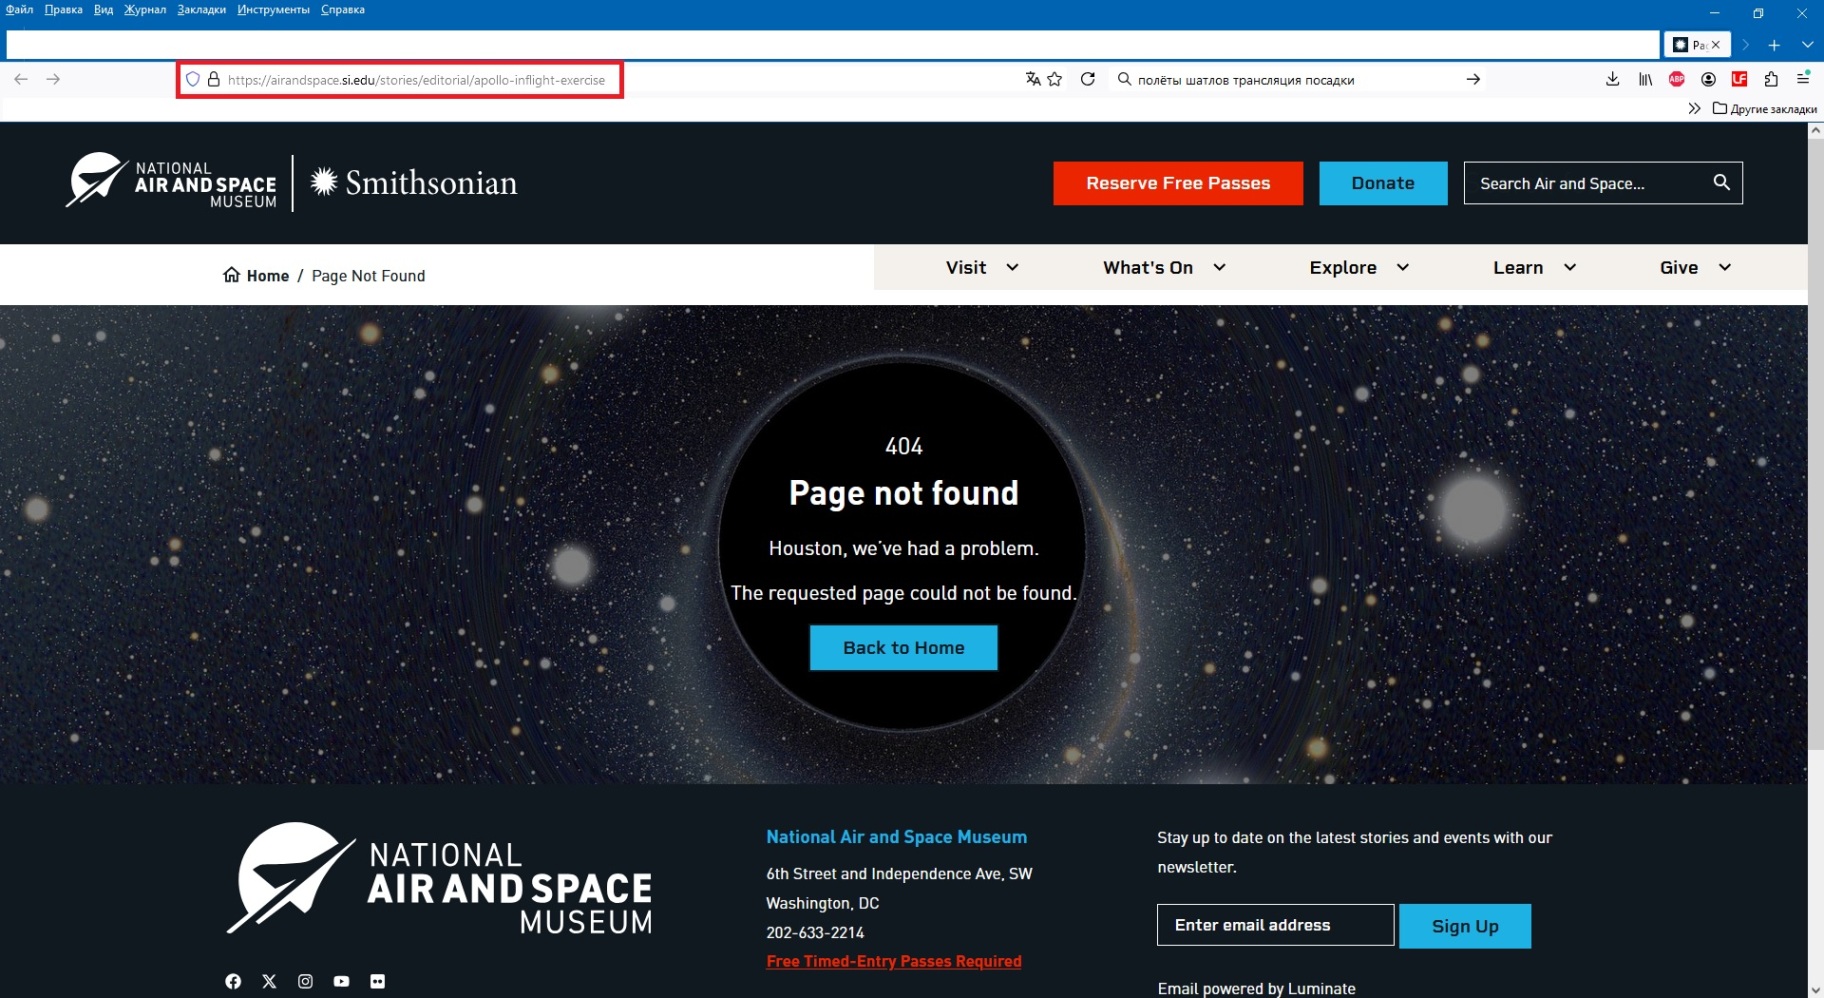Focus the Enter email address field
This screenshot has height=998, width=1824.
pos(1275,925)
